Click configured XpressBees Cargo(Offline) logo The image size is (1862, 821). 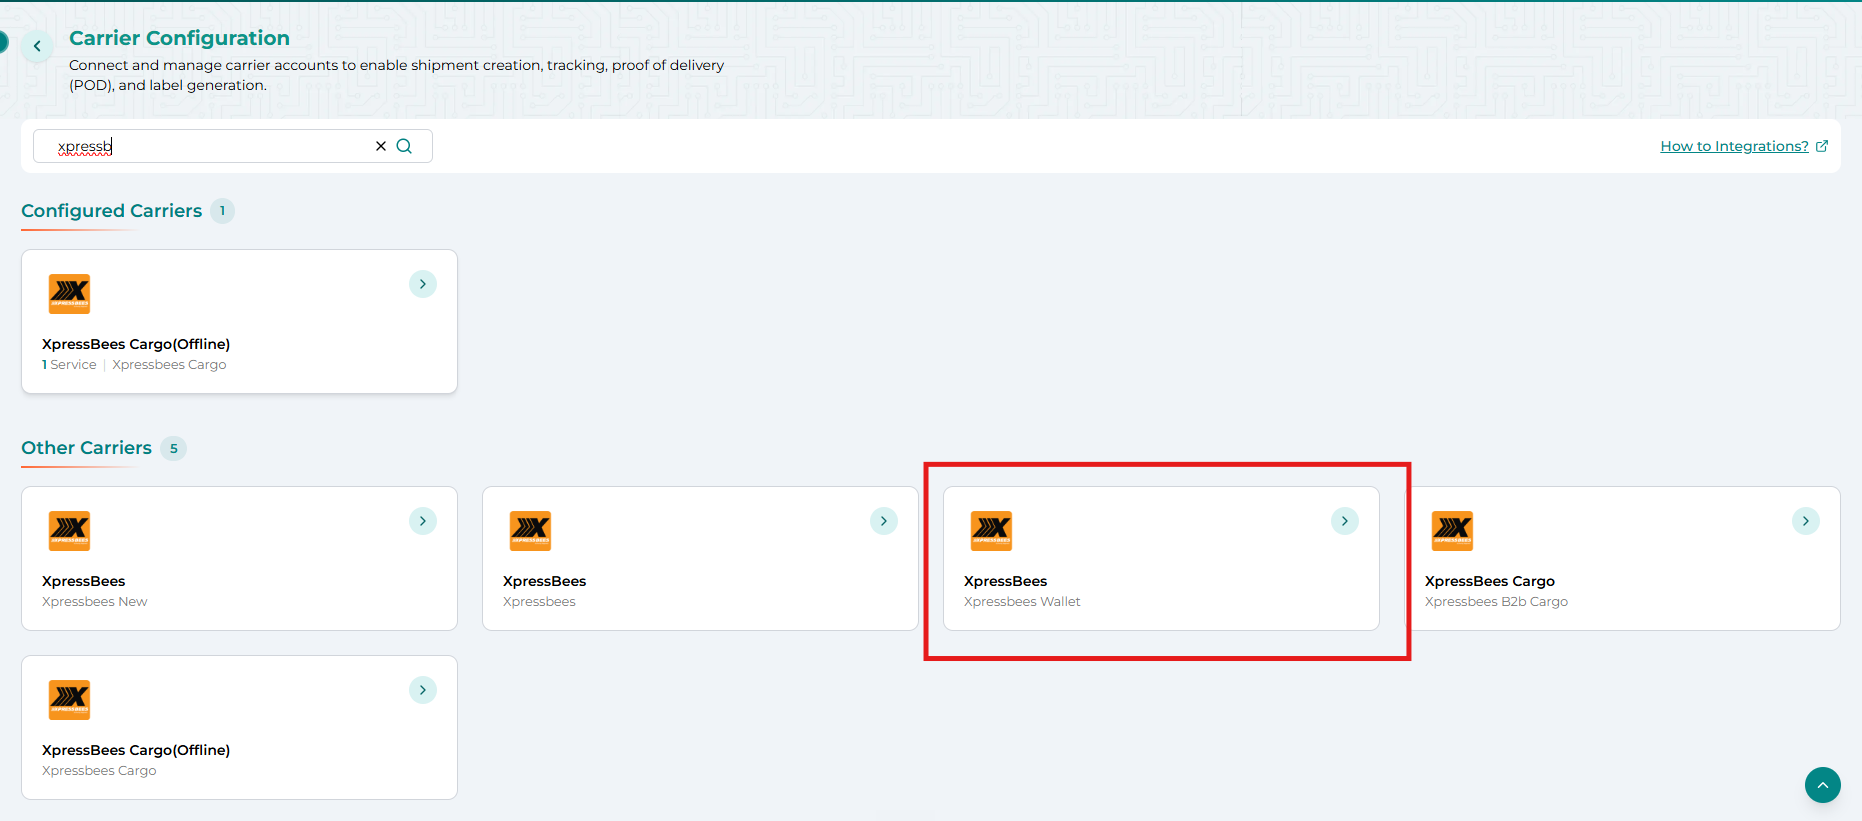coord(70,293)
